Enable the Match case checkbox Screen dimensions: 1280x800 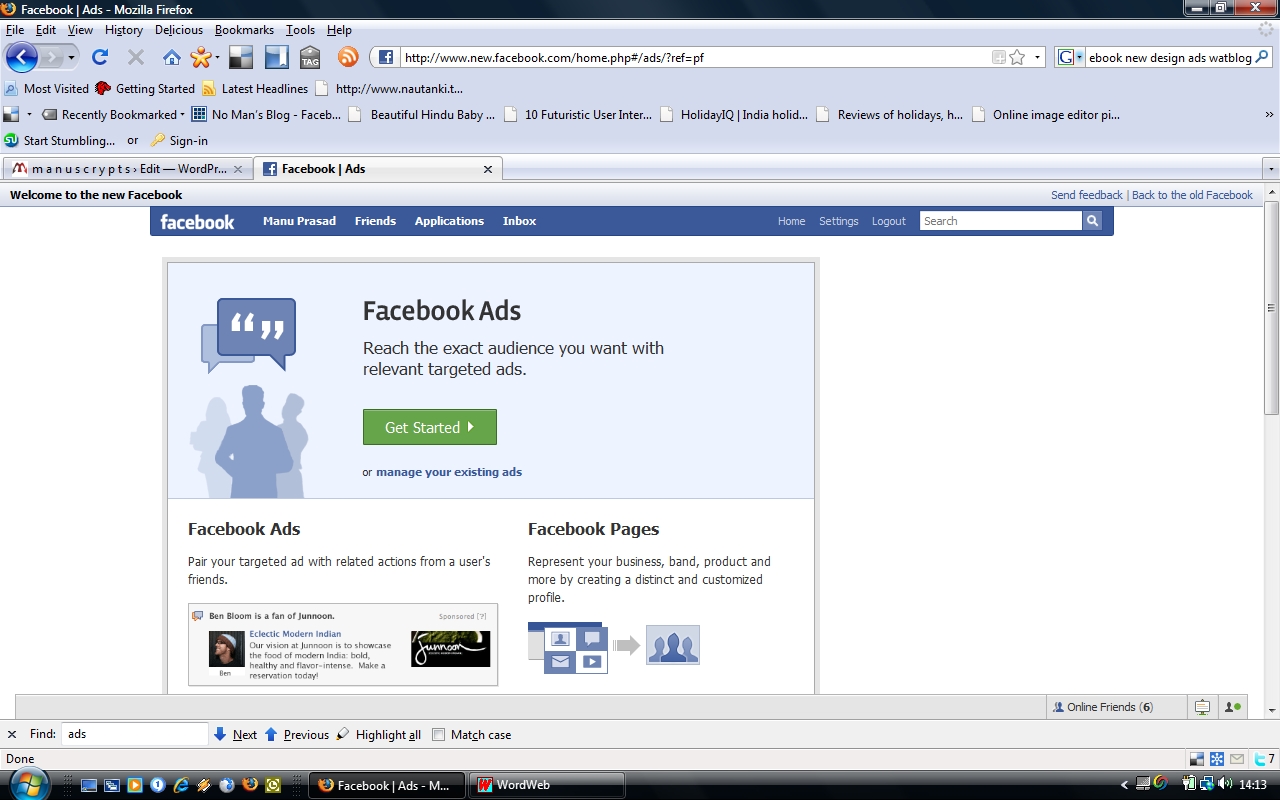point(438,735)
